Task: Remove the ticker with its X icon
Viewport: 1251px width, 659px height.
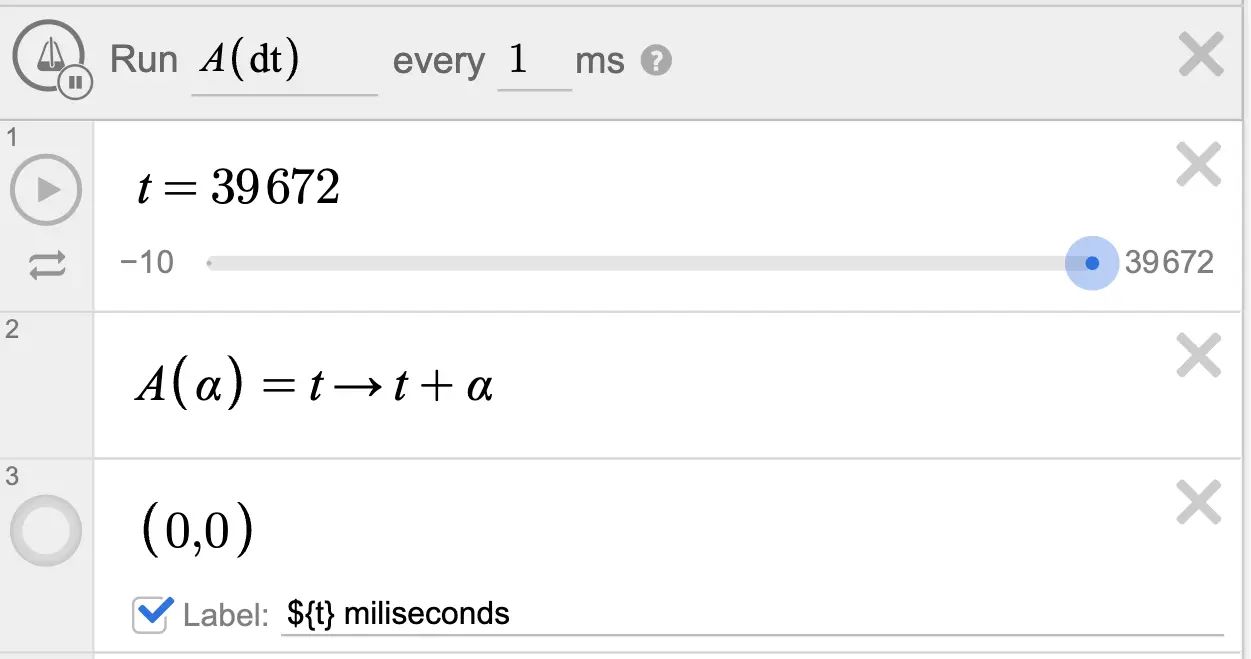Action: click(1201, 56)
